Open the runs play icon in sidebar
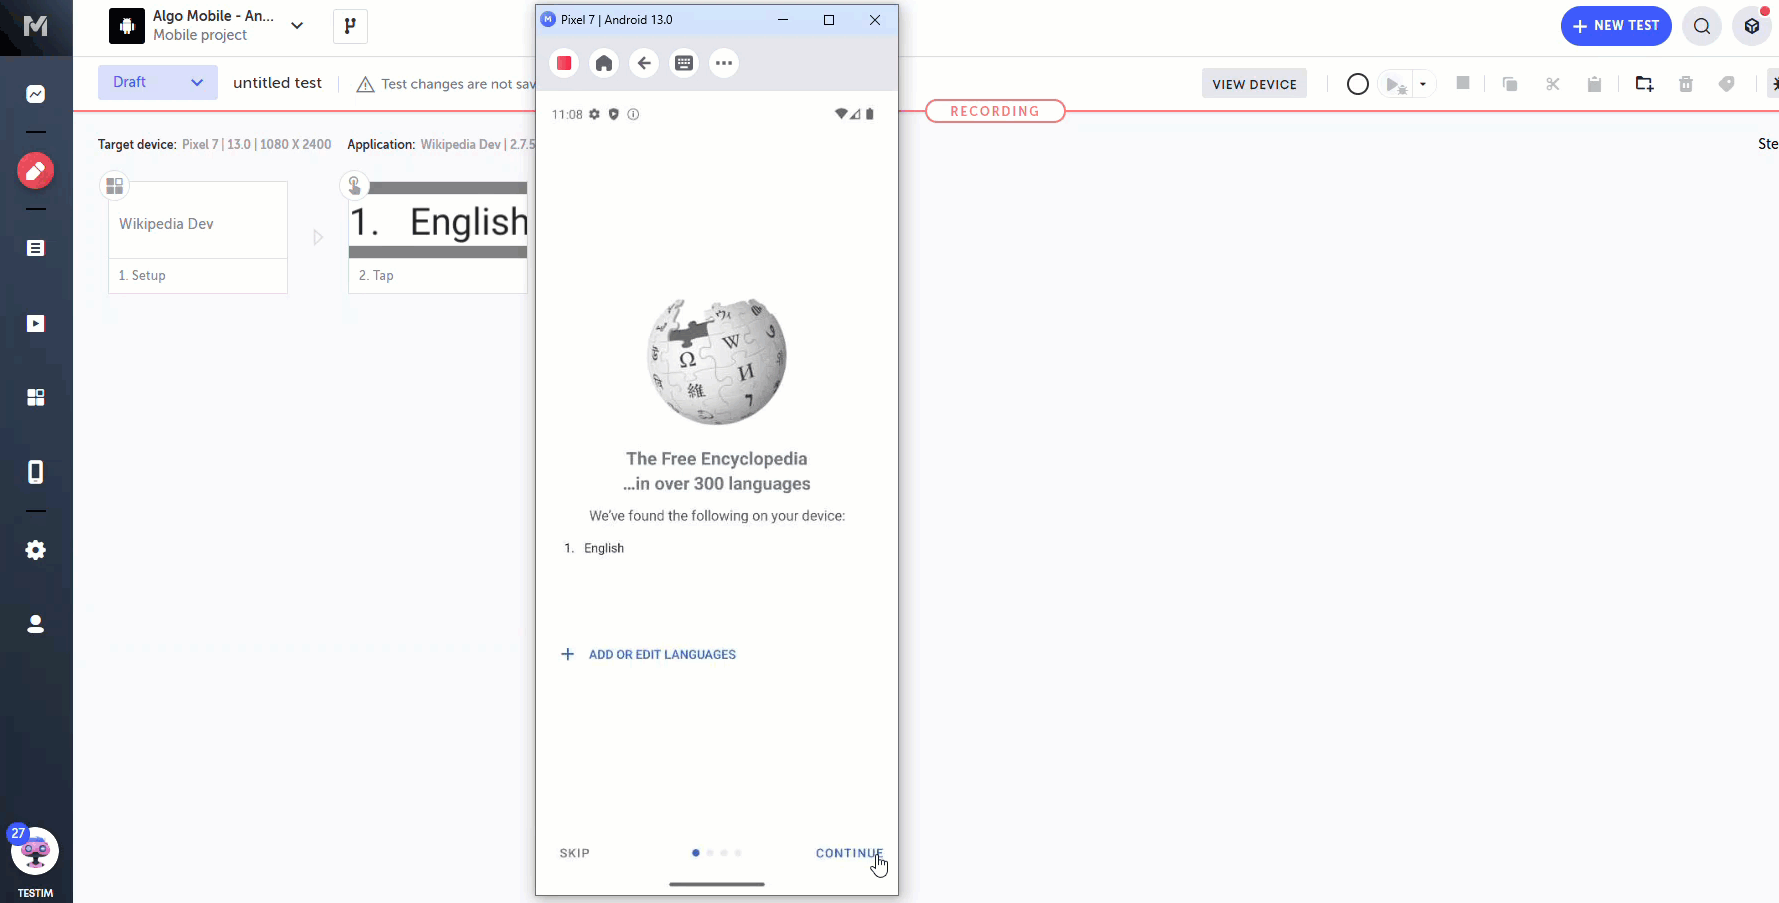 tap(36, 323)
